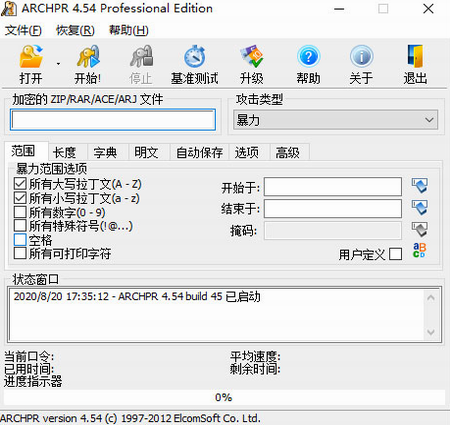Click the status window scroll down arrow
The width and height of the screenshot is (450, 425).
point(431,332)
